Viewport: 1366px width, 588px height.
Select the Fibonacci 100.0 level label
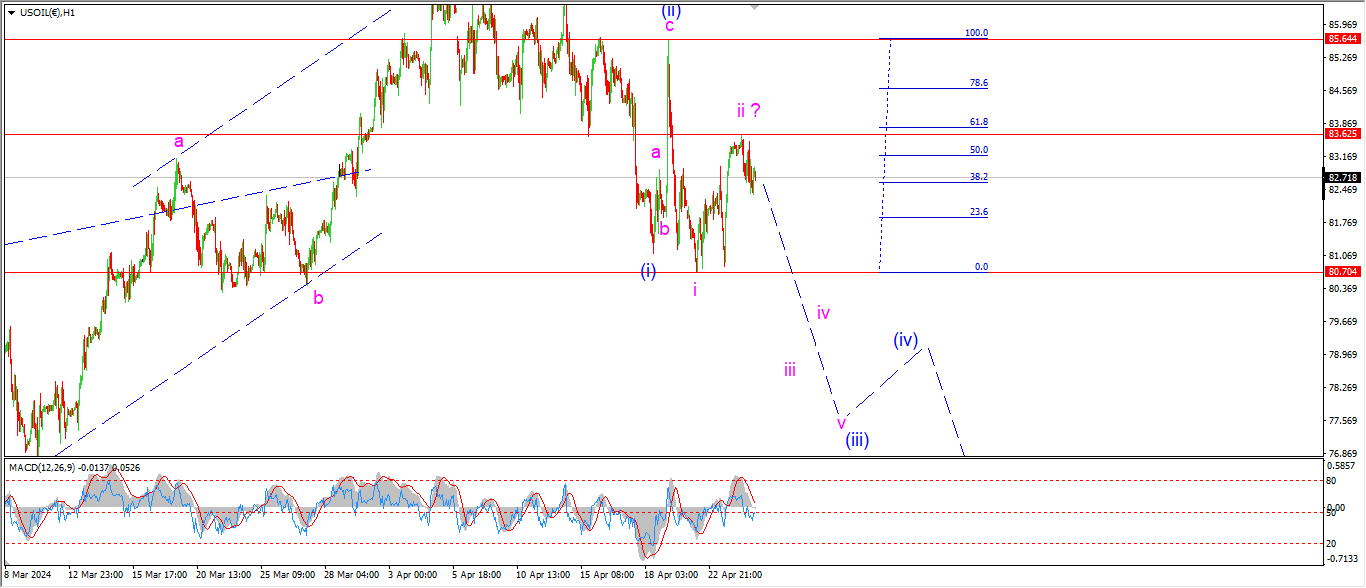(x=976, y=33)
